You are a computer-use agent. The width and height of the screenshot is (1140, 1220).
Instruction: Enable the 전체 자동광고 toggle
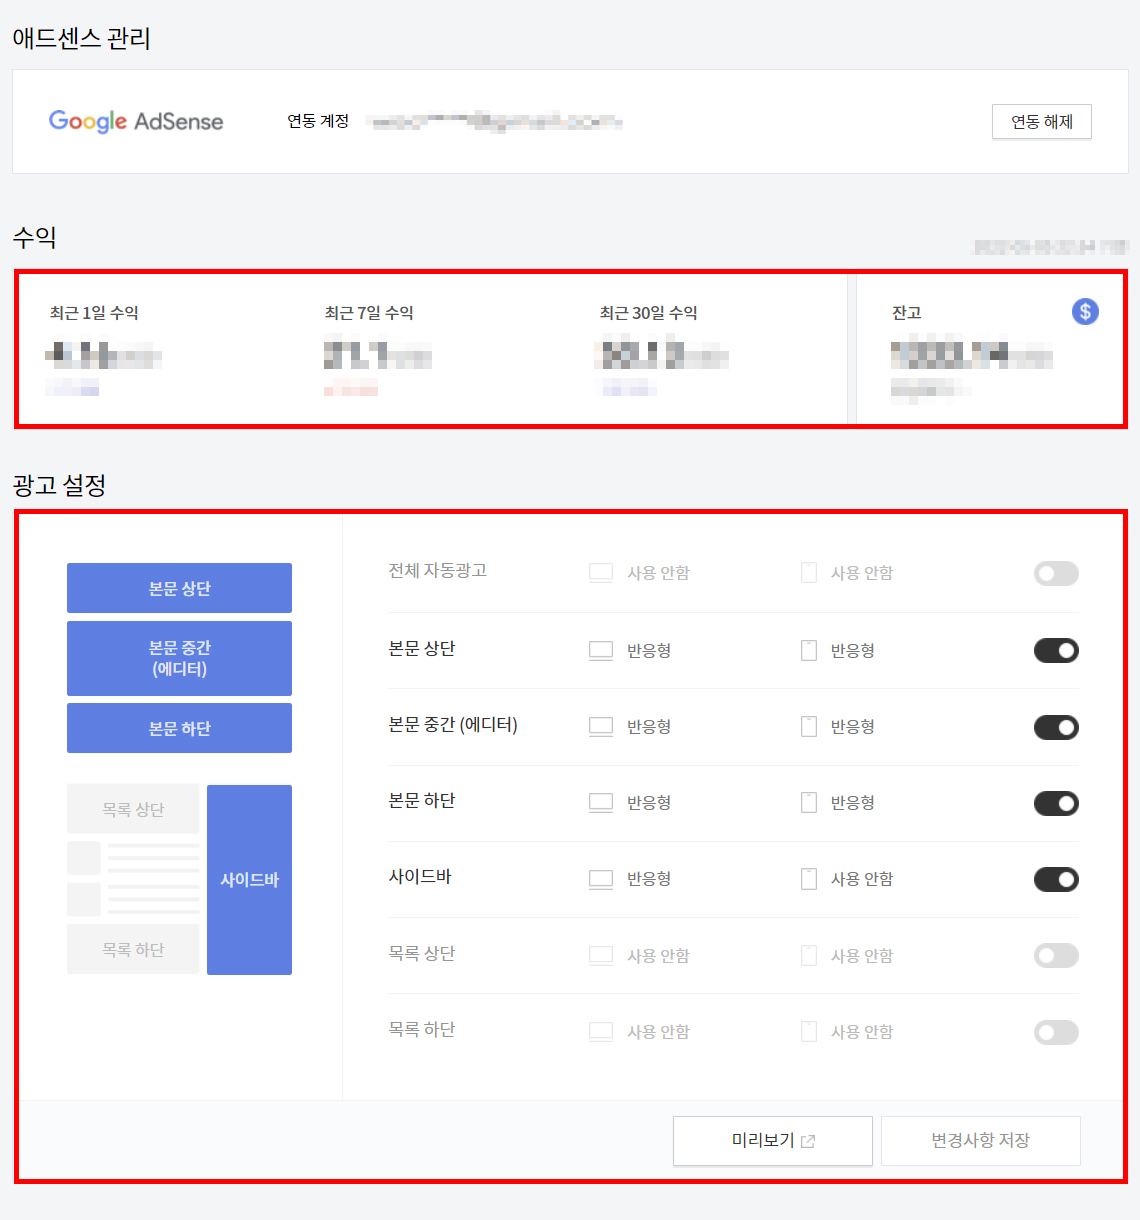(1056, 573)
